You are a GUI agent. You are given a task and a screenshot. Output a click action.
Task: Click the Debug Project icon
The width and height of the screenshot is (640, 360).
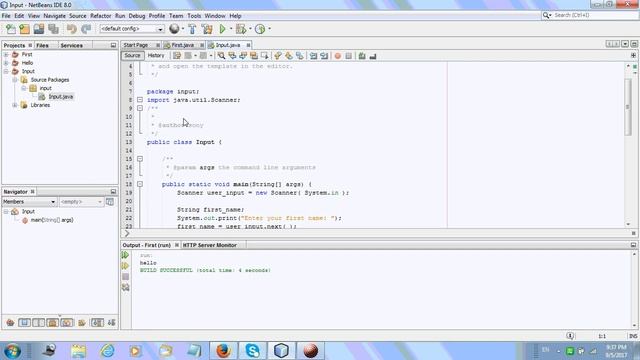point(241,29)
